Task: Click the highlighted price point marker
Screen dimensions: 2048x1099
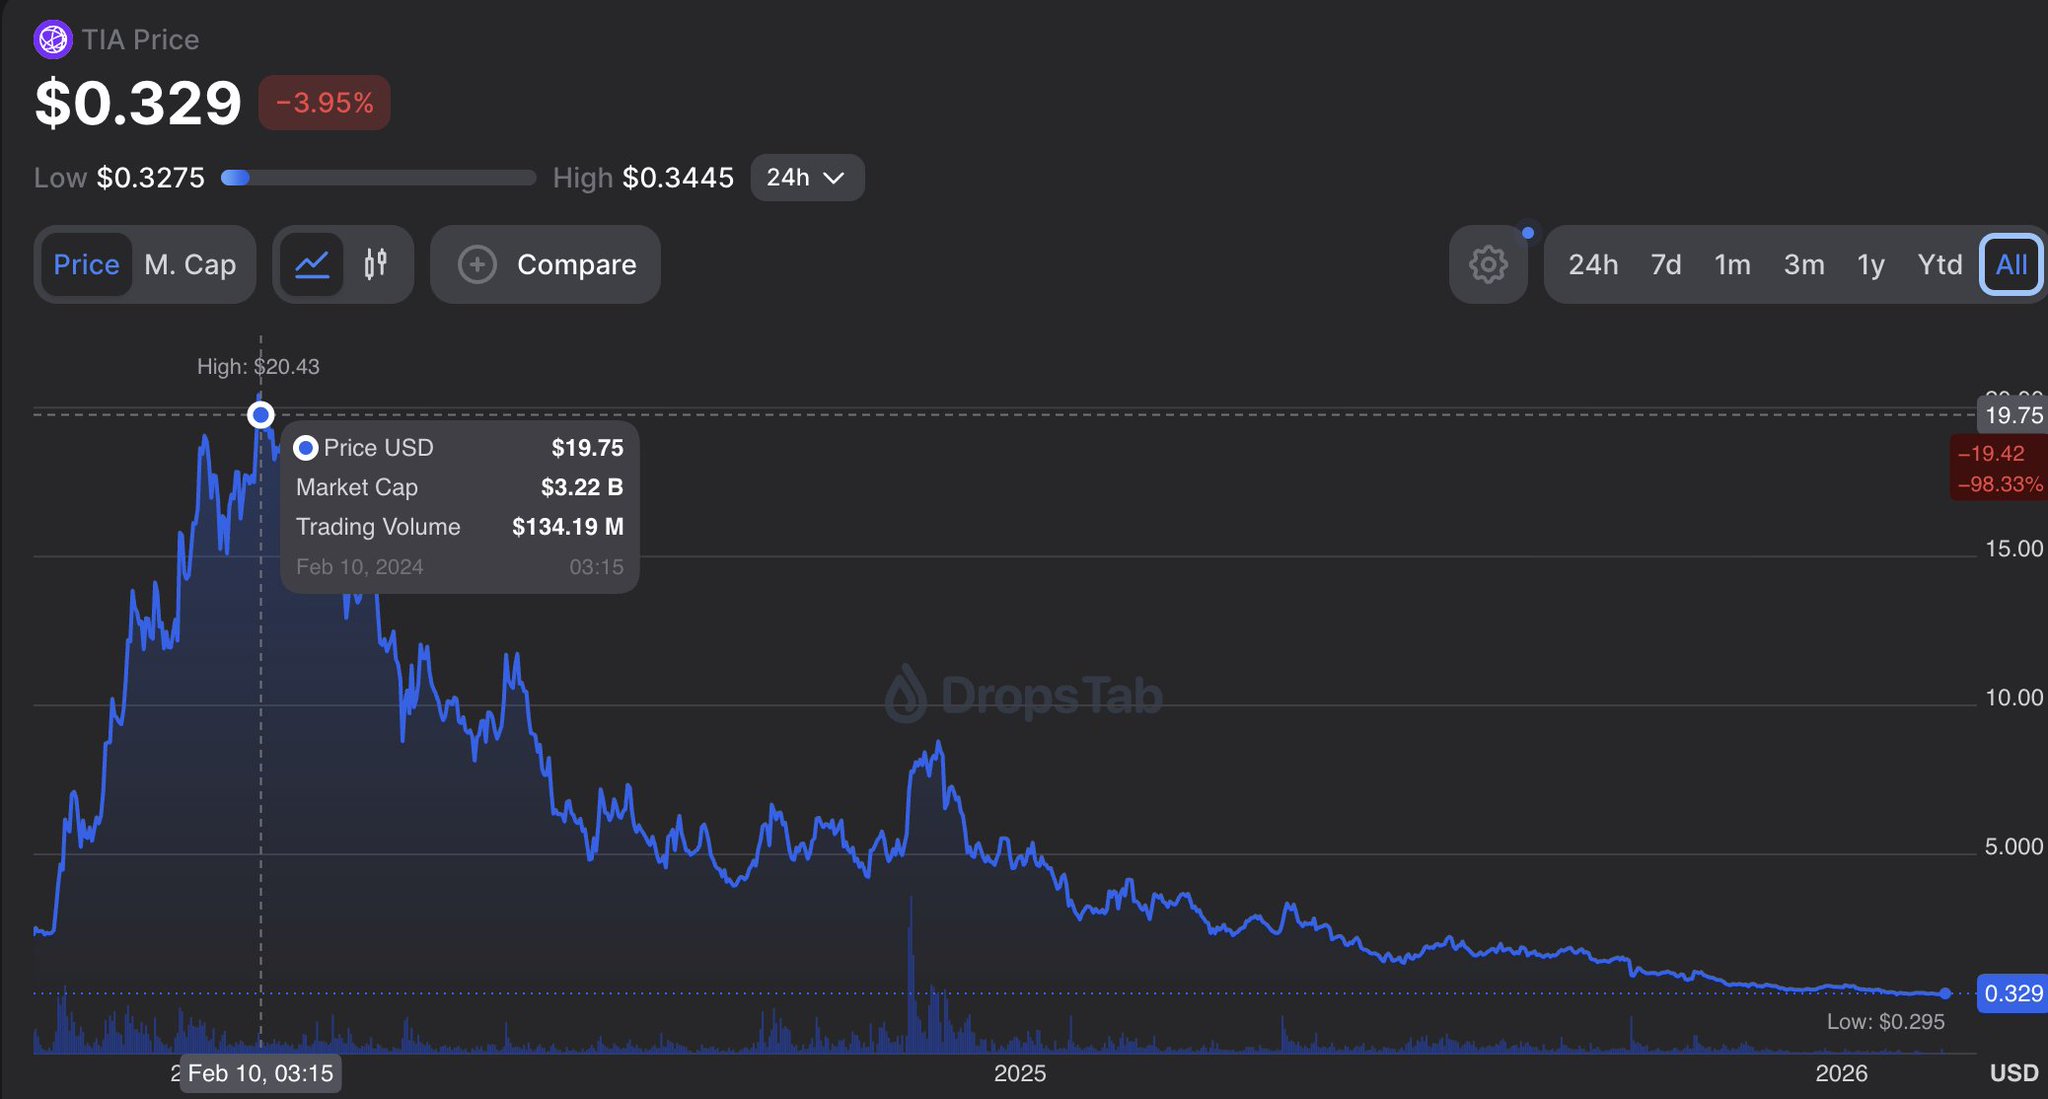Action: [261, 414]
